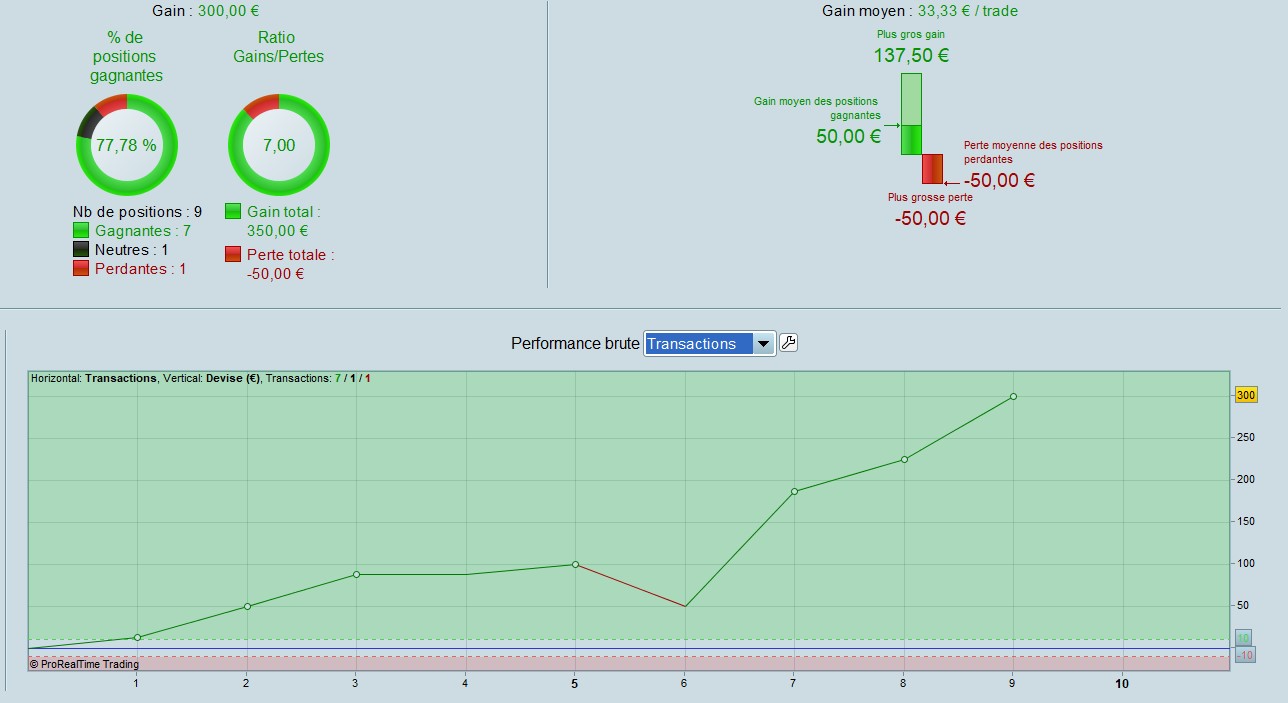This screenshot has width=1288, height=703.
Task: Click the red Perte totale legend square
Action: point(233,255)
